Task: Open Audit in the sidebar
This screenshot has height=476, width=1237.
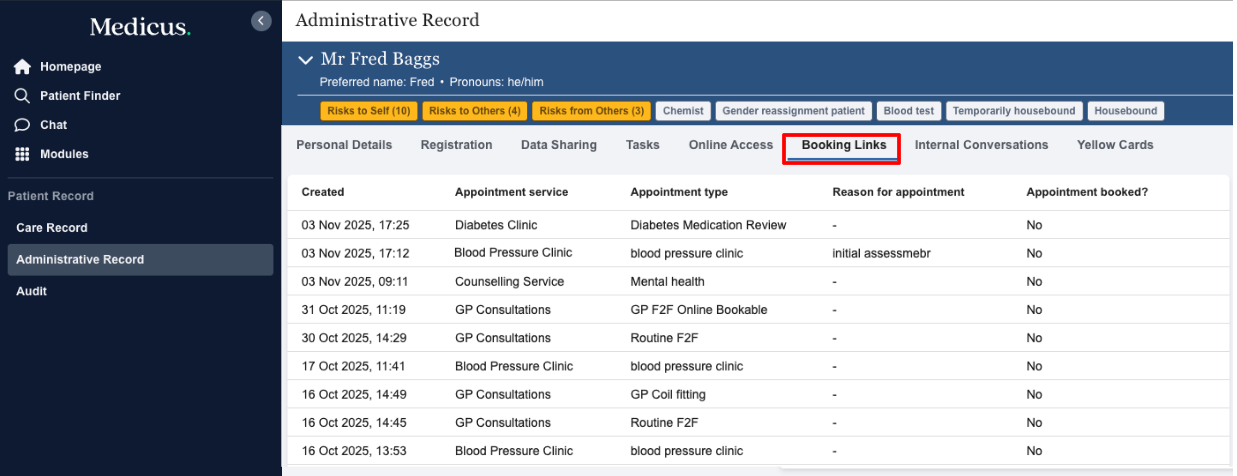Action: coord(31,292)
